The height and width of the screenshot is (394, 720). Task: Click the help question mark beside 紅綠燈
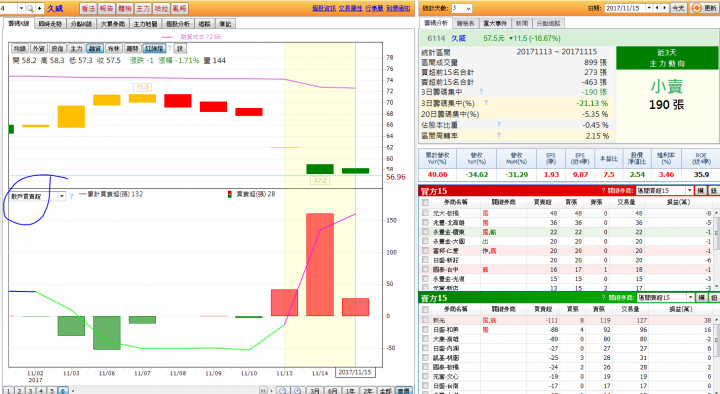pos(169,48)
